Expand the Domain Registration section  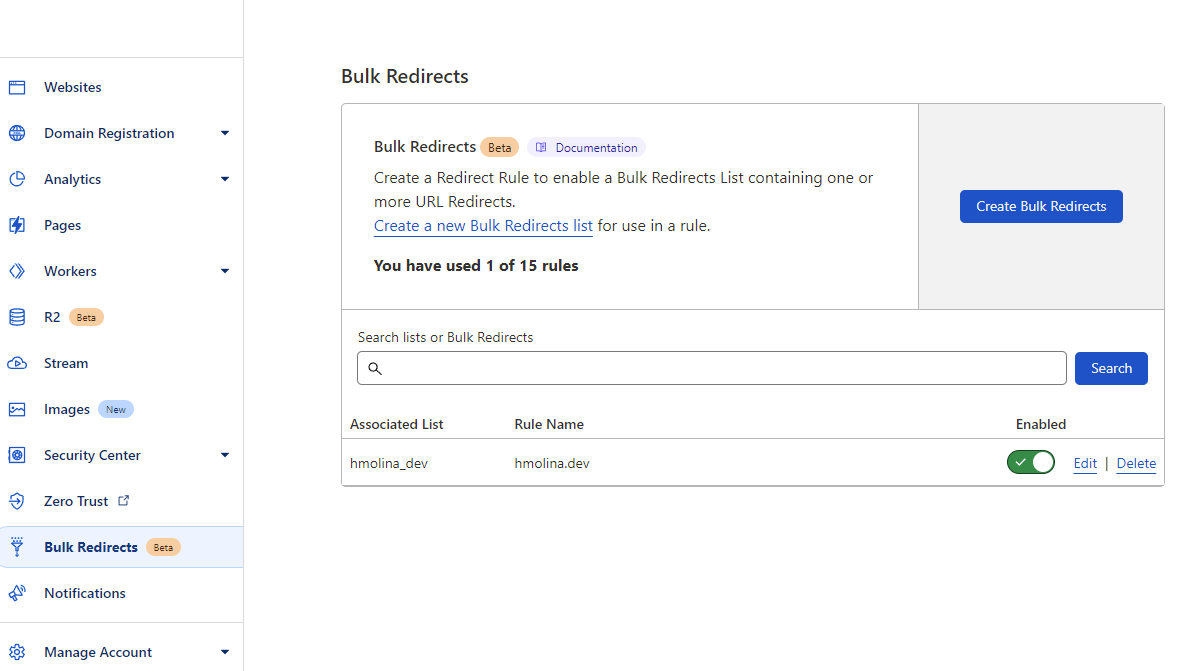point(225,133)
